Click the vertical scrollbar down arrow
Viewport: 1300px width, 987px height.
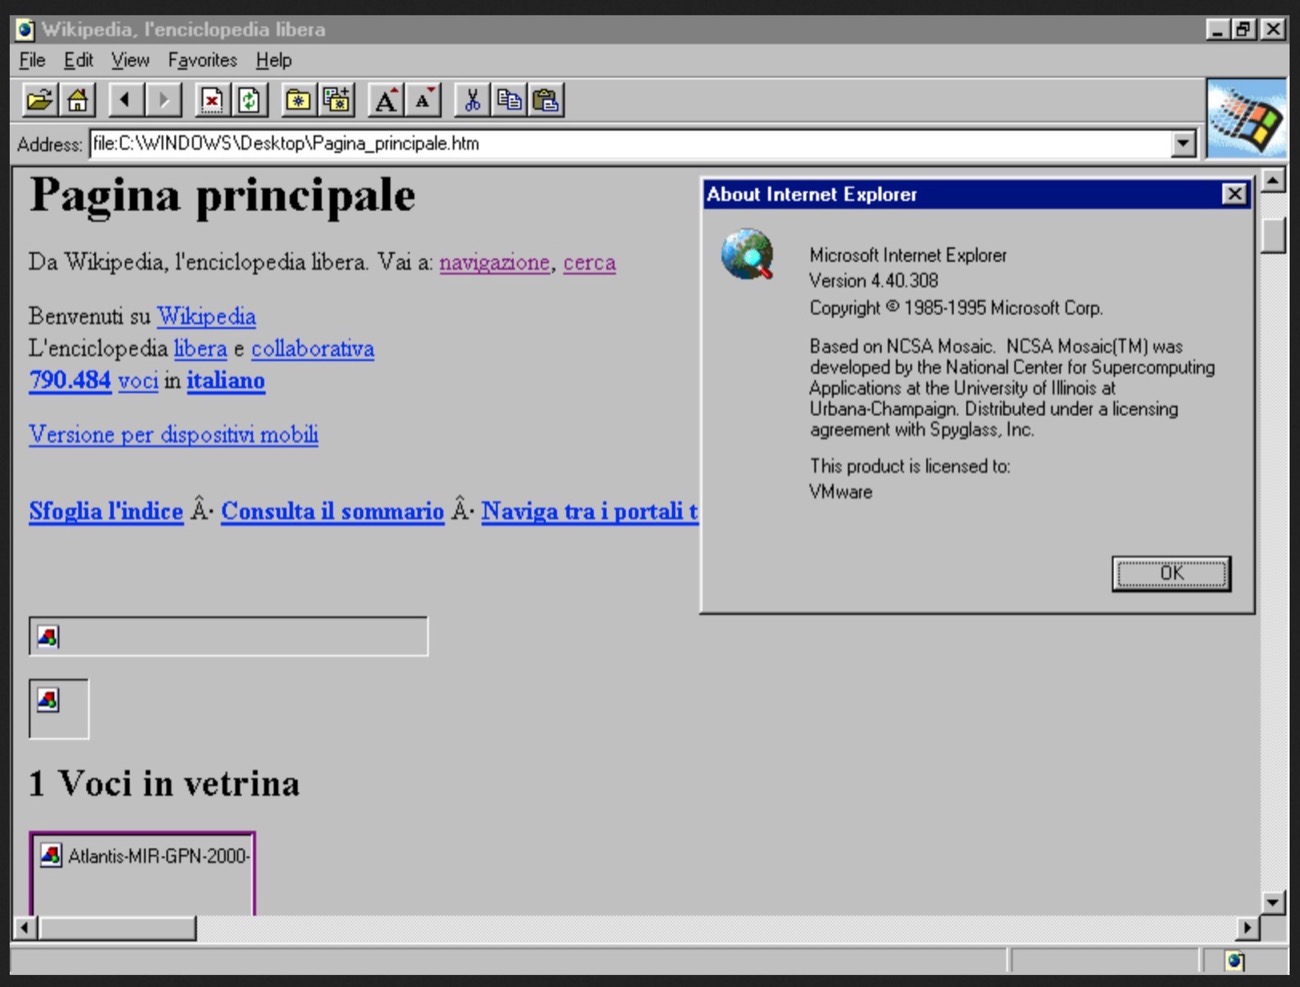(x=1273, y=902)
